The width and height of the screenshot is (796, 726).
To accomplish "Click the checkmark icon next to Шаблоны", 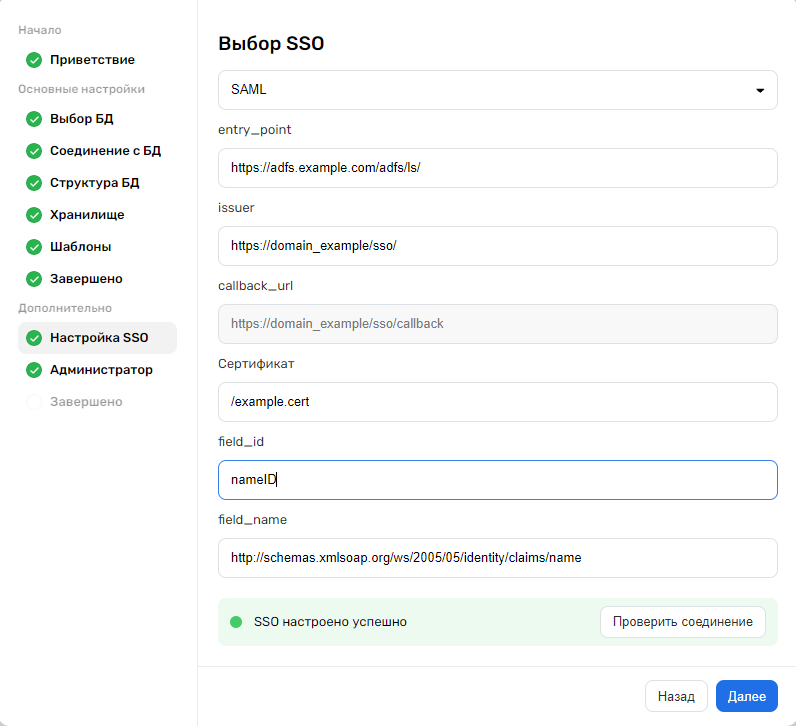I will [34, 247].
